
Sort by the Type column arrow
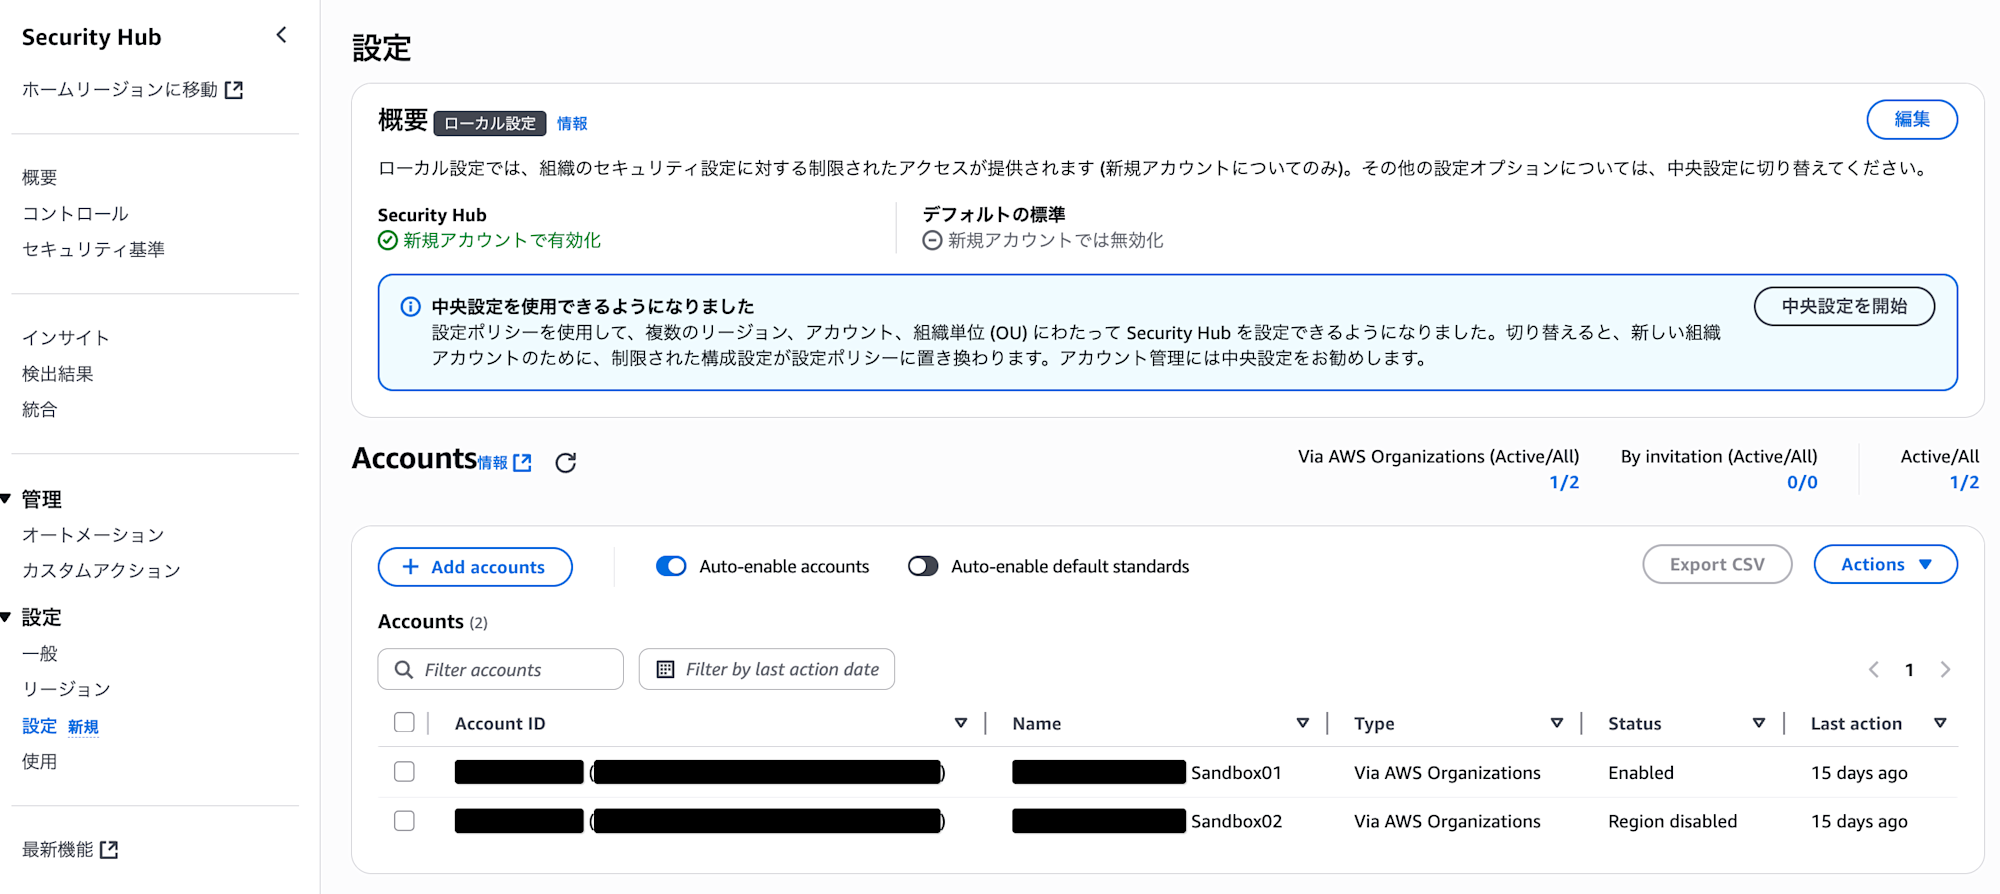pyautogui.click(x=1557, y=723)
